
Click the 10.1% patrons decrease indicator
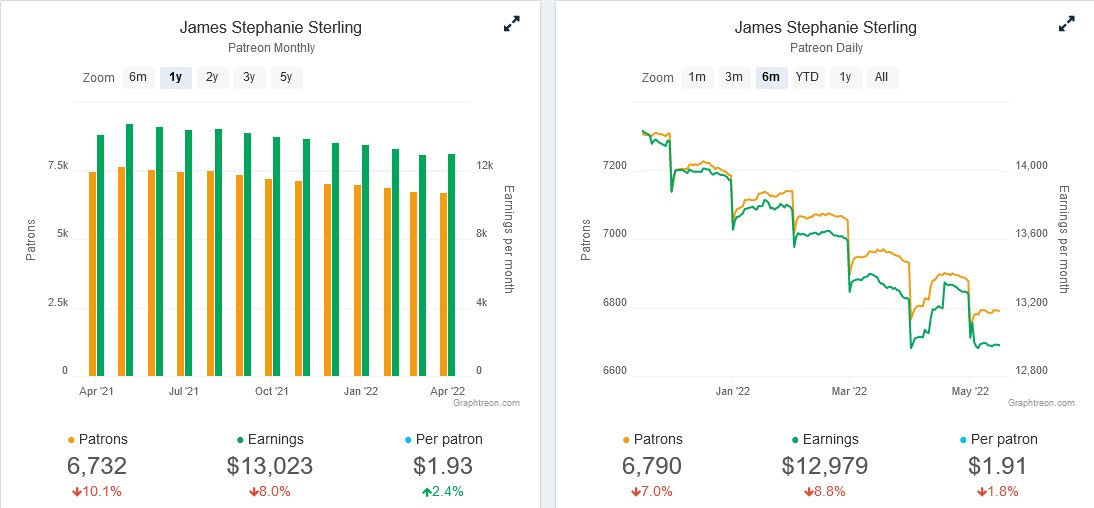(97, 491)
